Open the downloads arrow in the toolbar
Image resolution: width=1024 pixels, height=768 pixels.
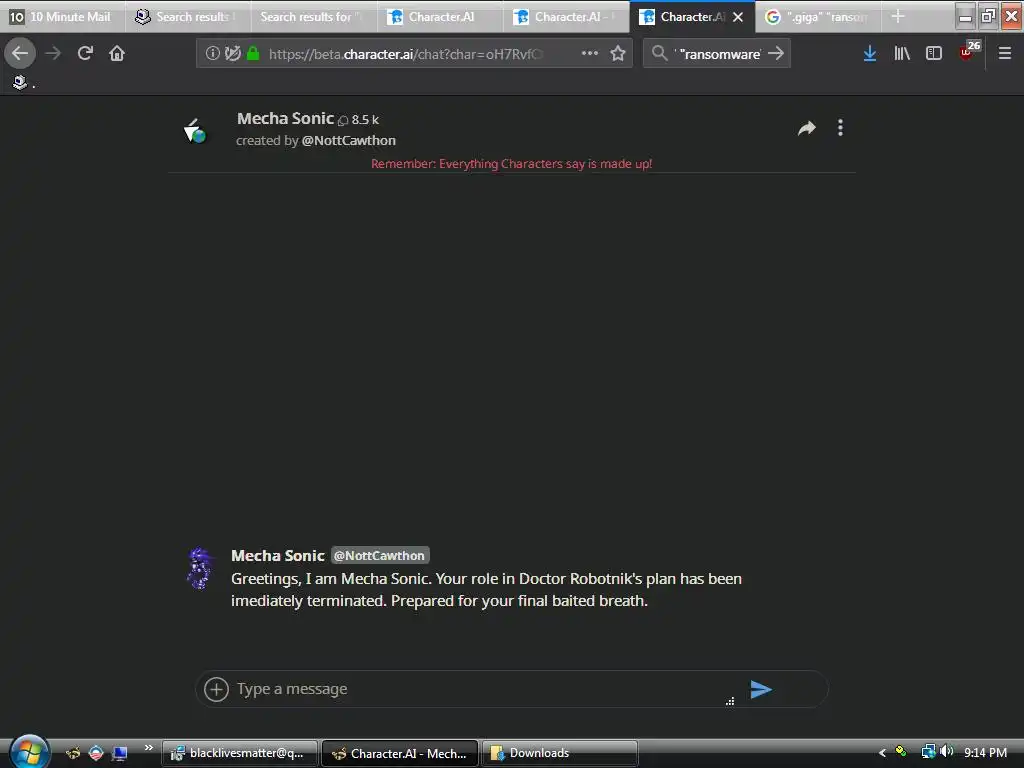click(x=869, y=53)
